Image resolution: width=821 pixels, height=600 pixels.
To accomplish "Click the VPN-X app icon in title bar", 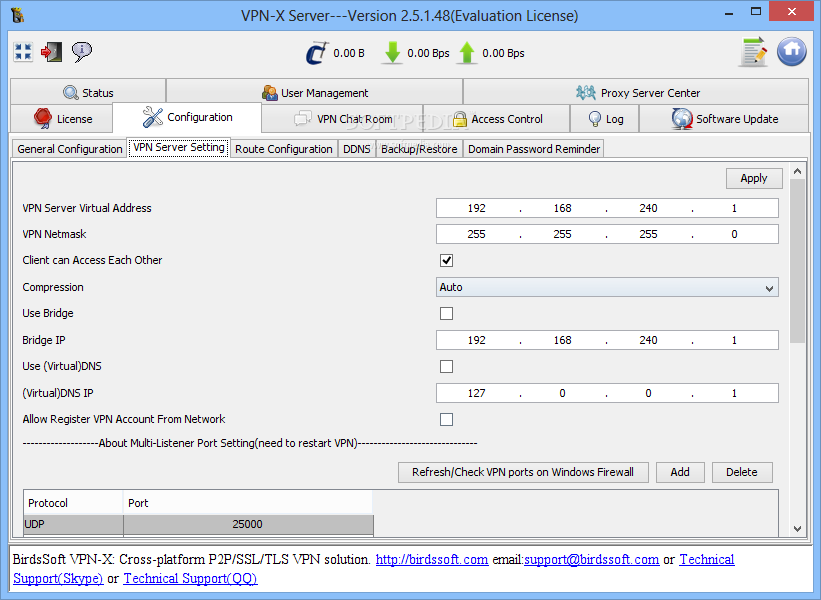I will pos(18,15).
